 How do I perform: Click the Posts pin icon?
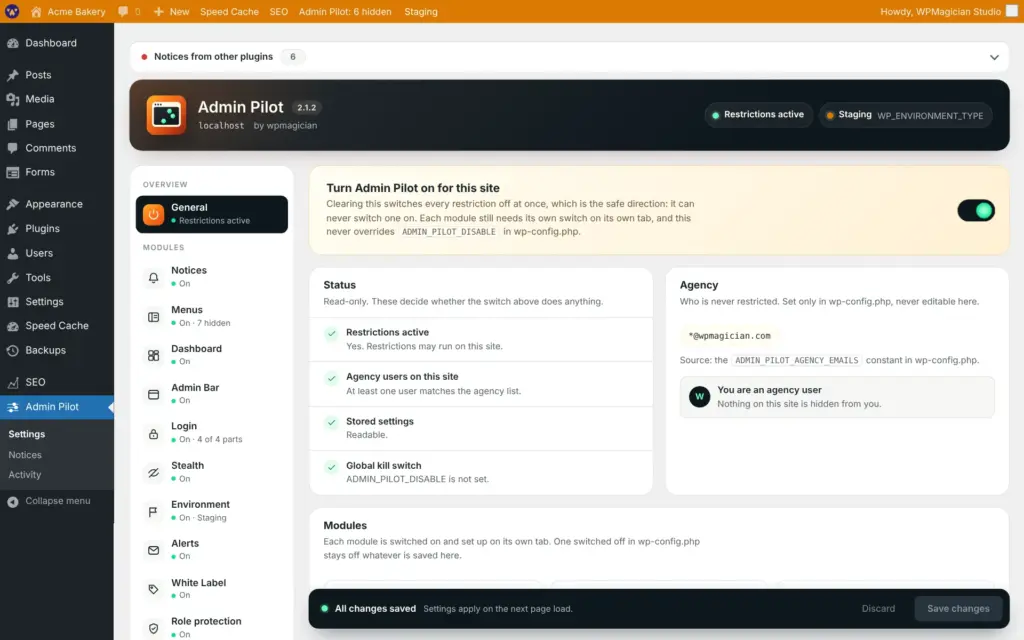pos(12,75)
